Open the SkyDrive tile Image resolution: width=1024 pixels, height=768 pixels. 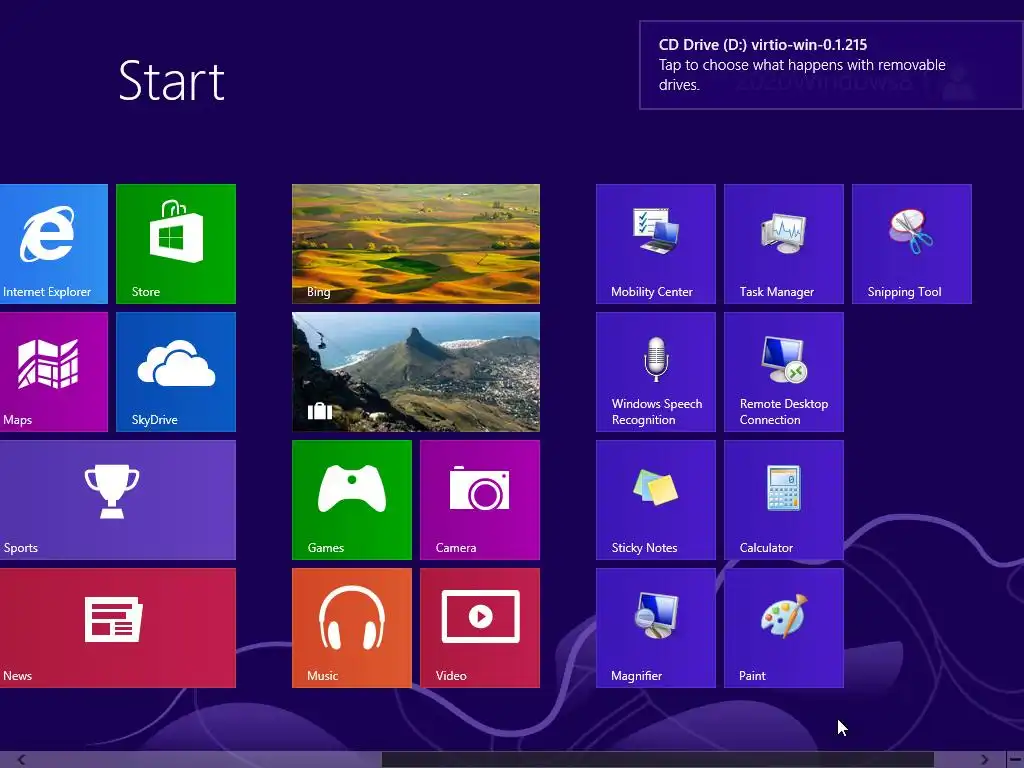click(176, 372)
